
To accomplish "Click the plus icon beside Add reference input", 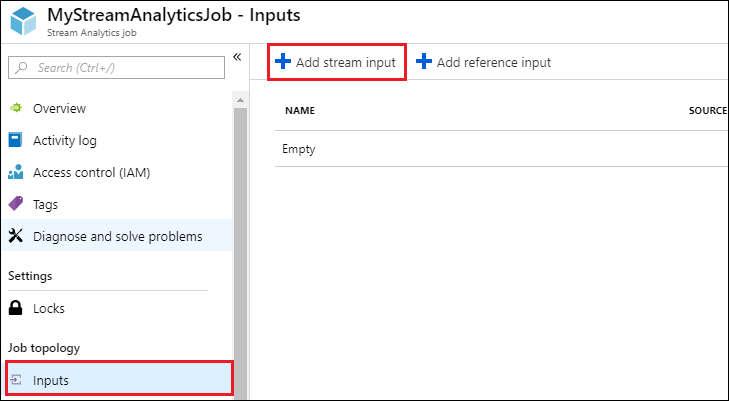I will (x=424, y=61).
